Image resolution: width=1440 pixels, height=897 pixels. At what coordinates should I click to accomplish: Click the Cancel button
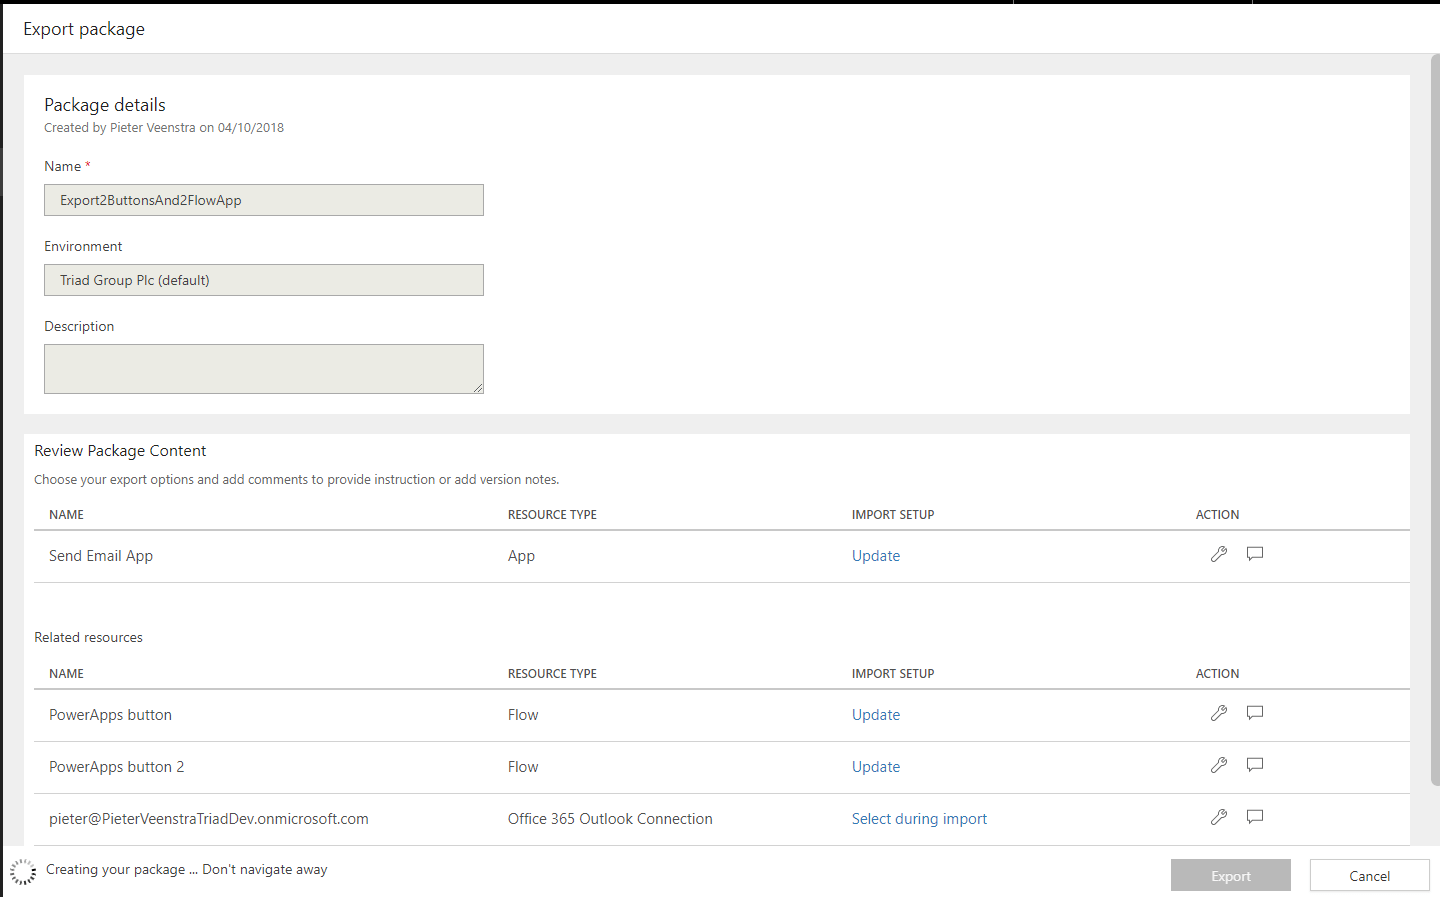1370,876
